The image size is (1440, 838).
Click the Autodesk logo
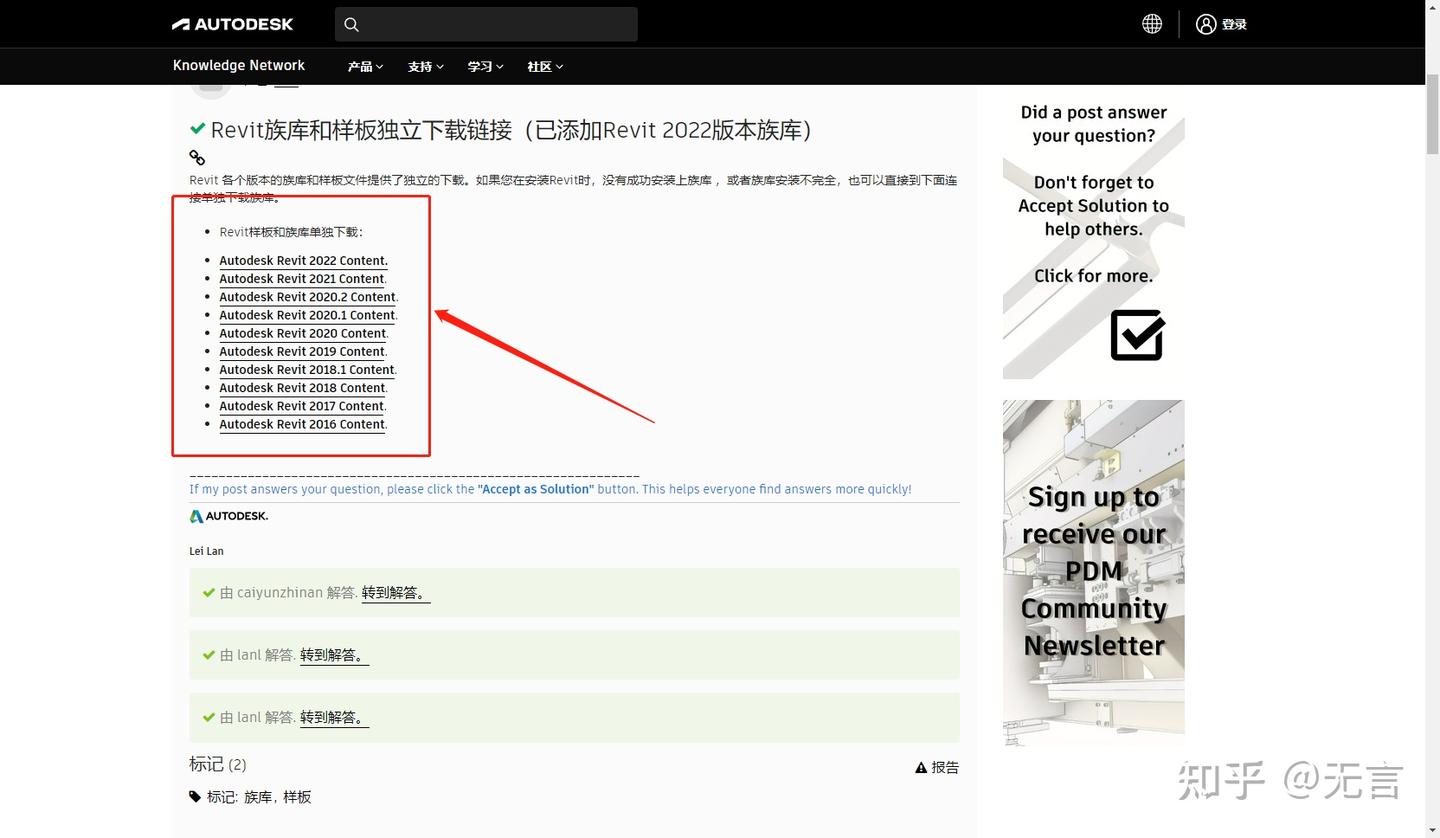[232, 24]
